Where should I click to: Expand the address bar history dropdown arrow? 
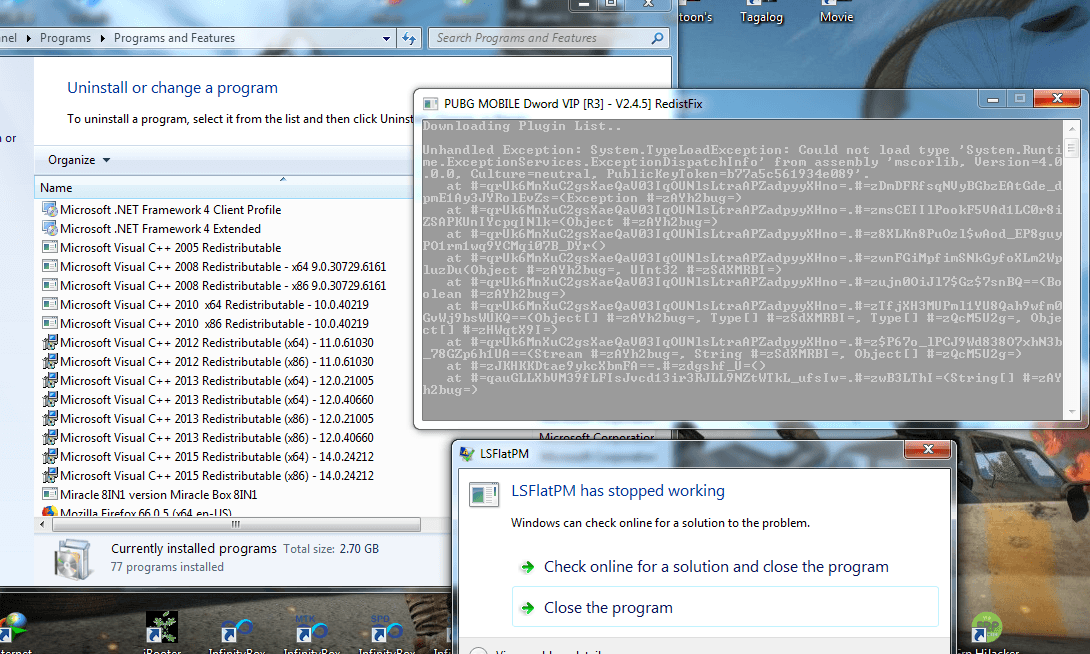pos(387,39)
